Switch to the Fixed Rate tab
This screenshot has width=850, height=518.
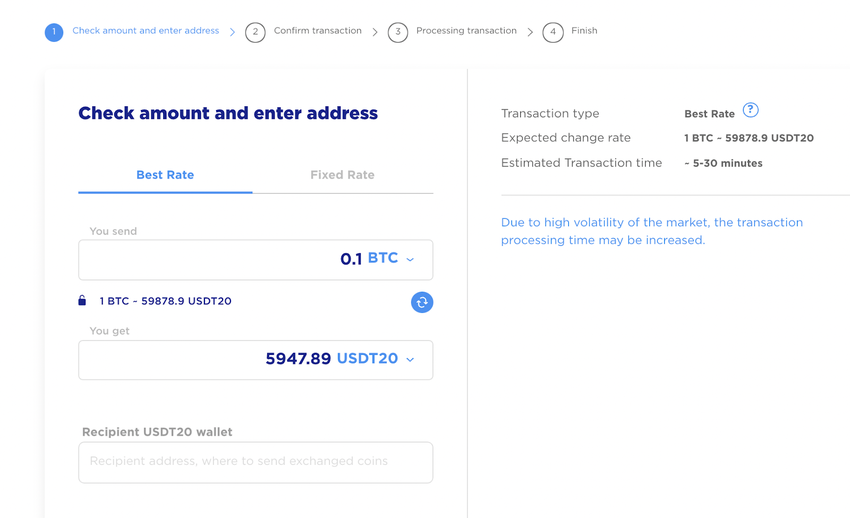pos(342,175)
